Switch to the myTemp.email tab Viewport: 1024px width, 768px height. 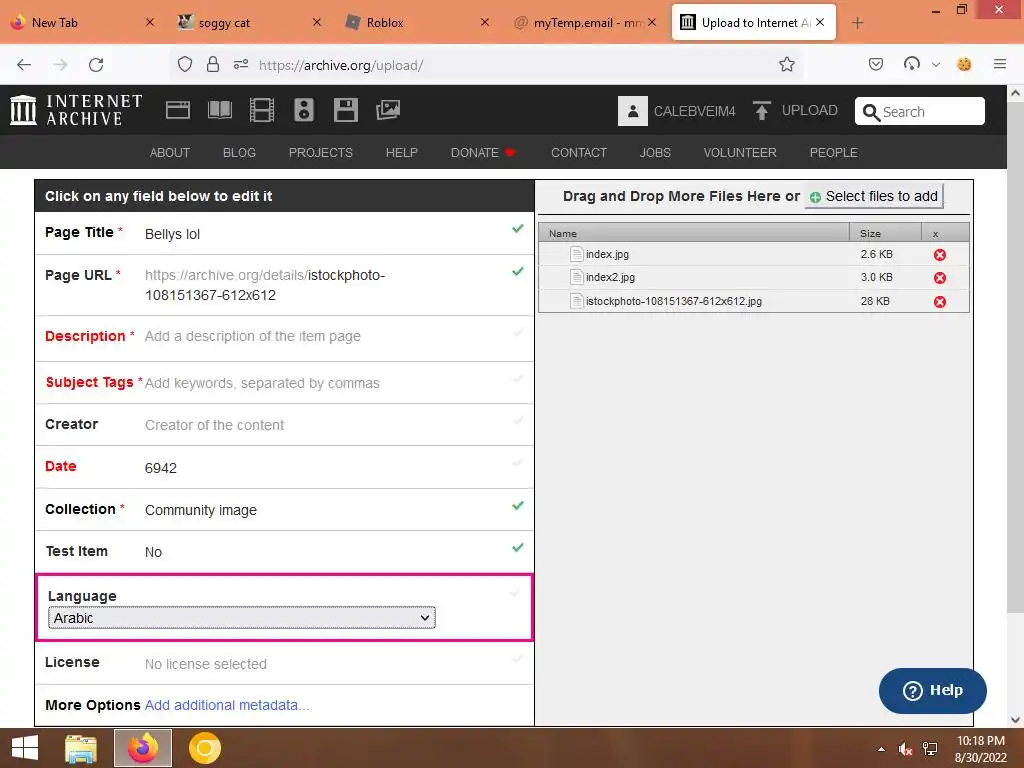pyautogui.click(x=587, y=23)
